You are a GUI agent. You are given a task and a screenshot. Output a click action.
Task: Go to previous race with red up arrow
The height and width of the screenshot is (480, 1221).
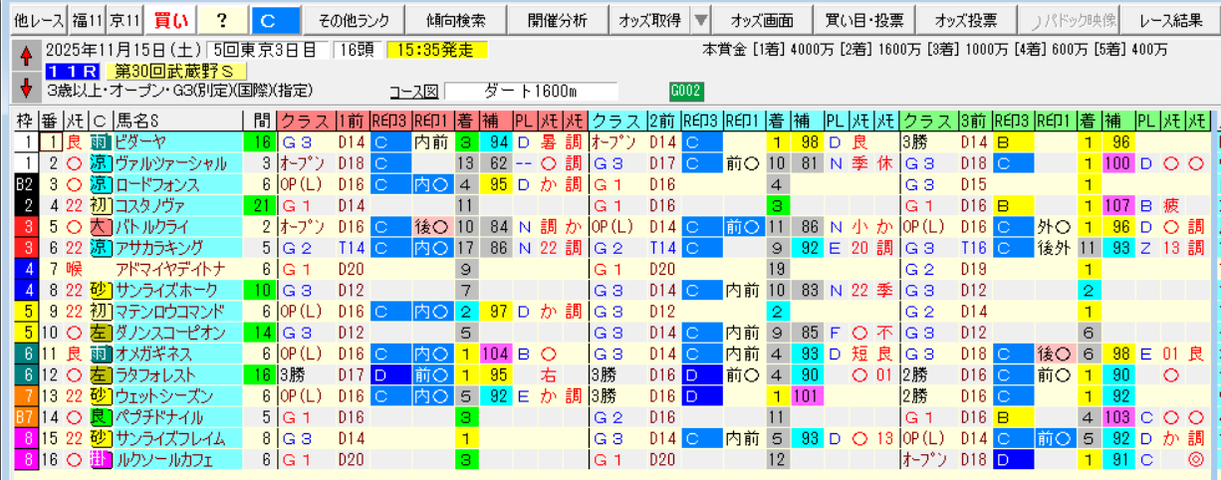tap(25, 57)
